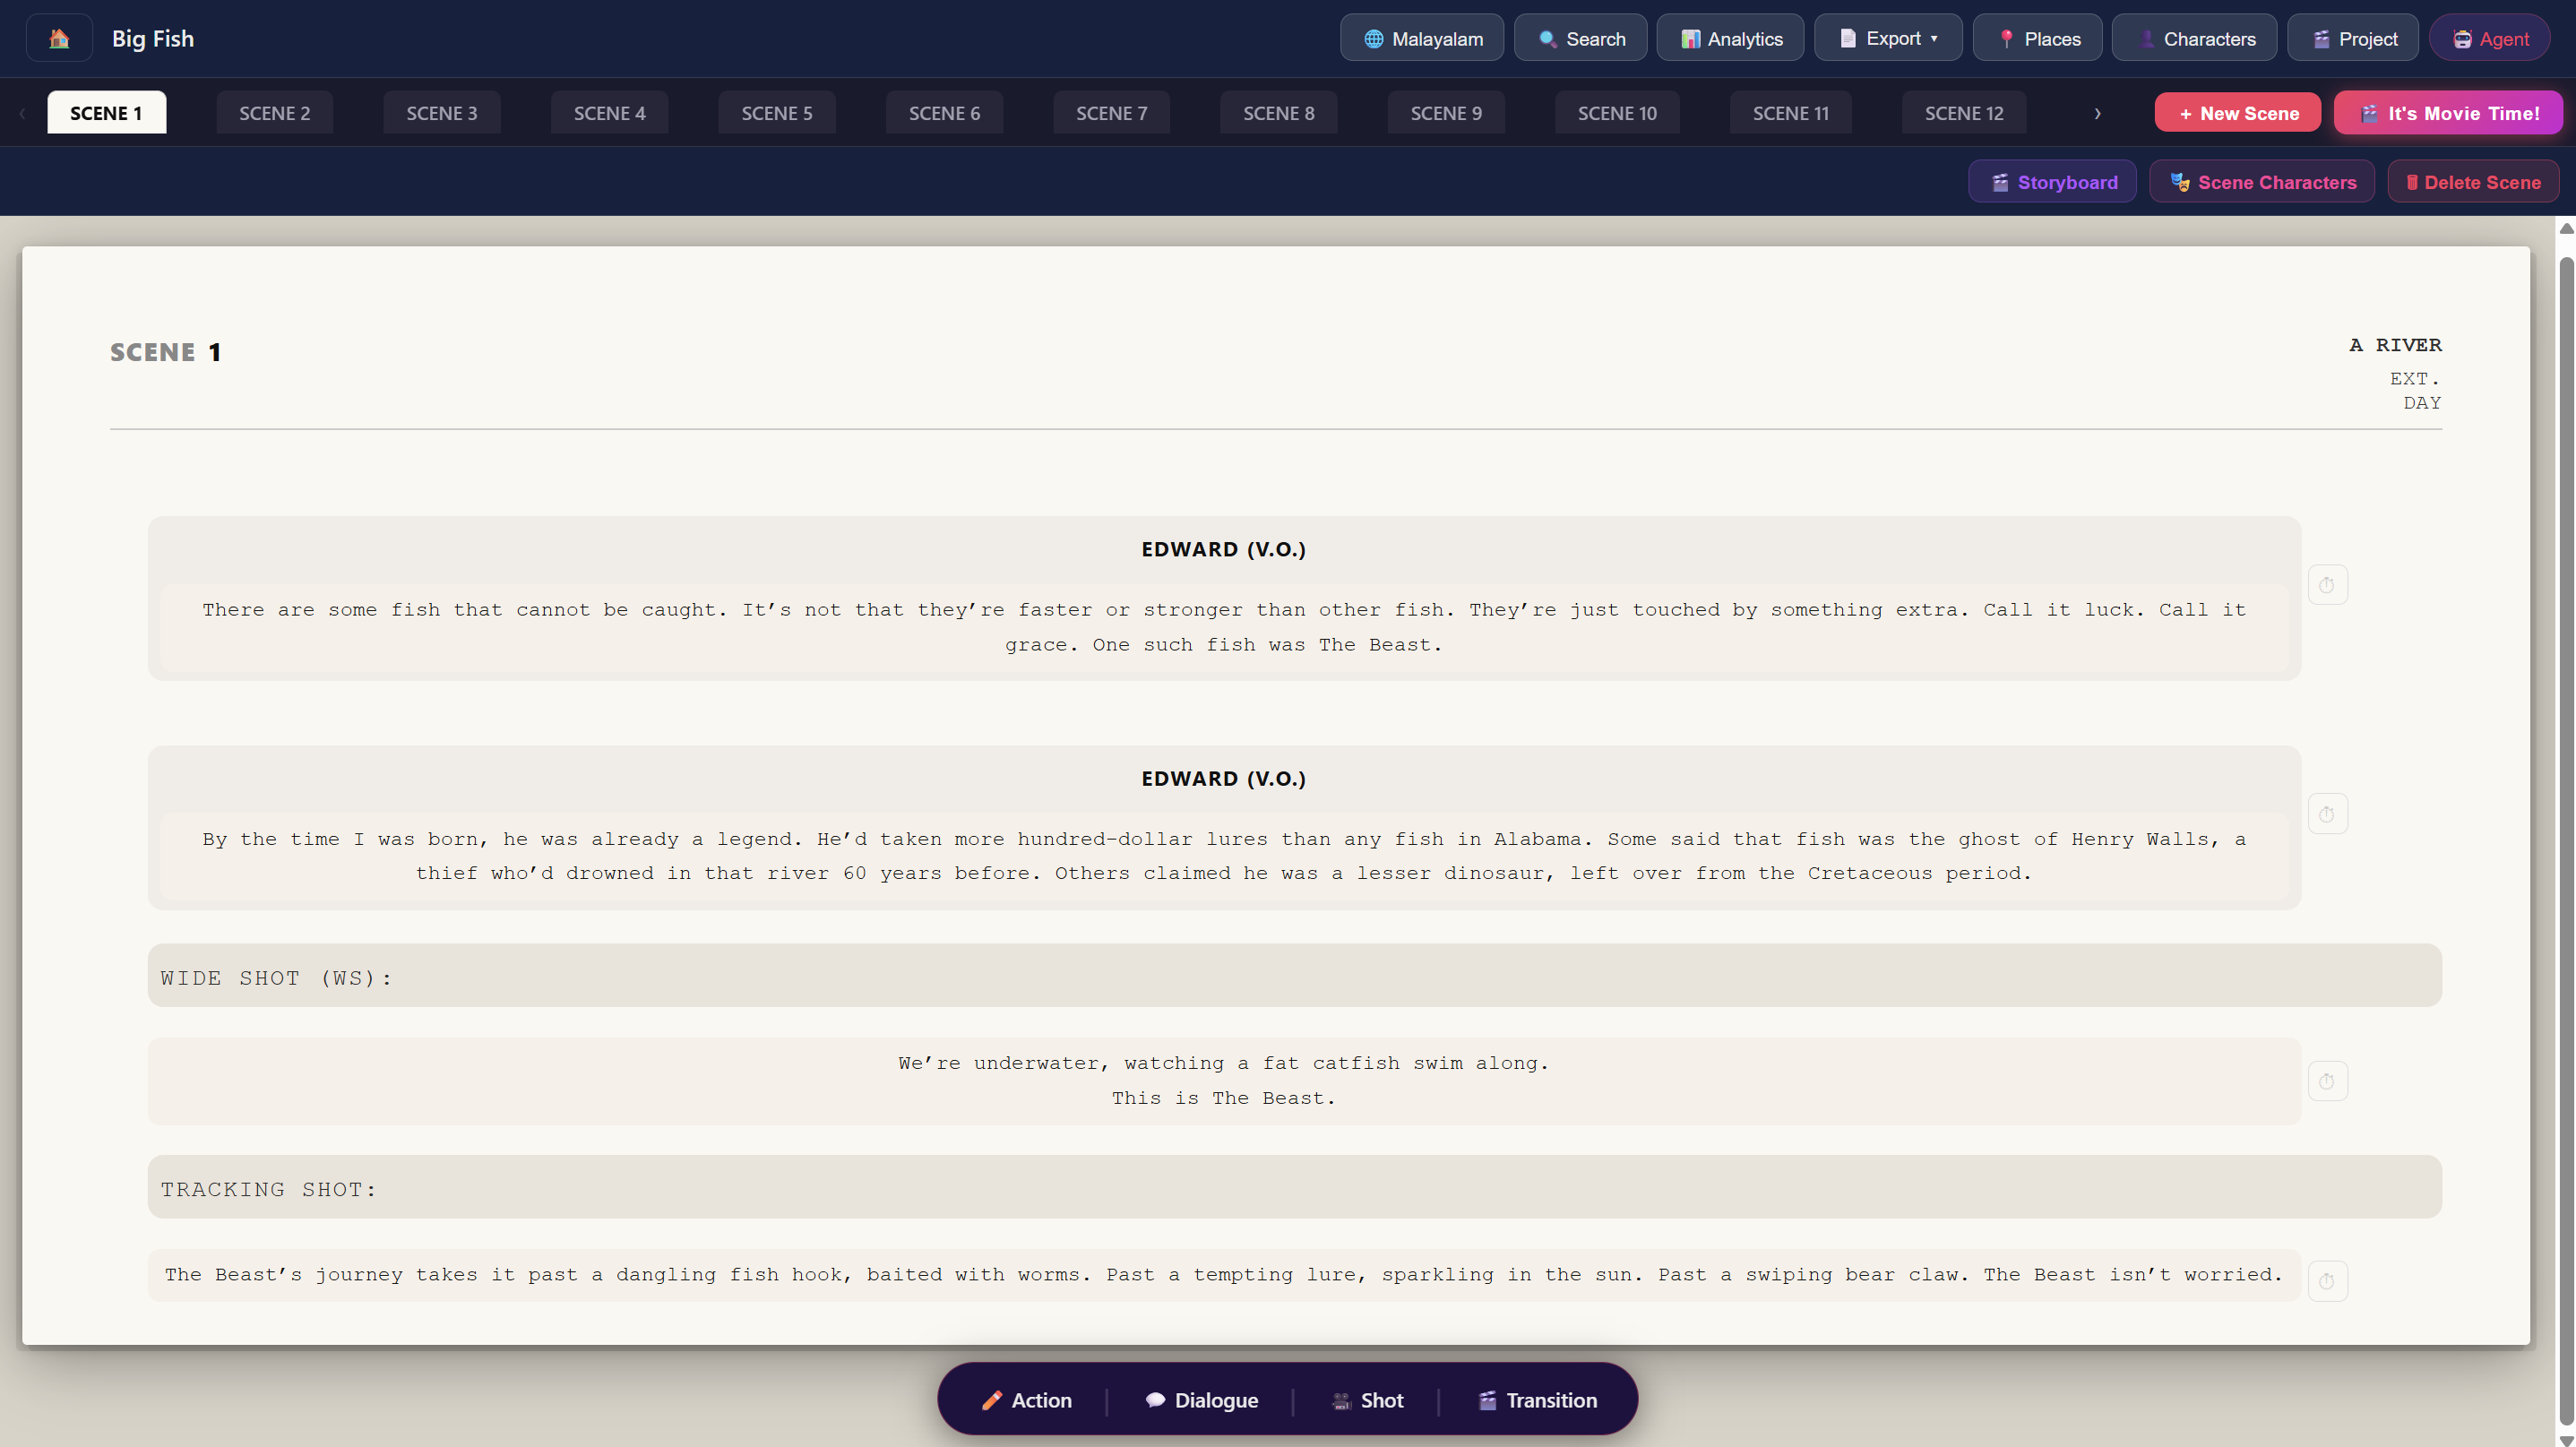
Task: Click the home icon beside Big Fish
Action: coord(59,39)
